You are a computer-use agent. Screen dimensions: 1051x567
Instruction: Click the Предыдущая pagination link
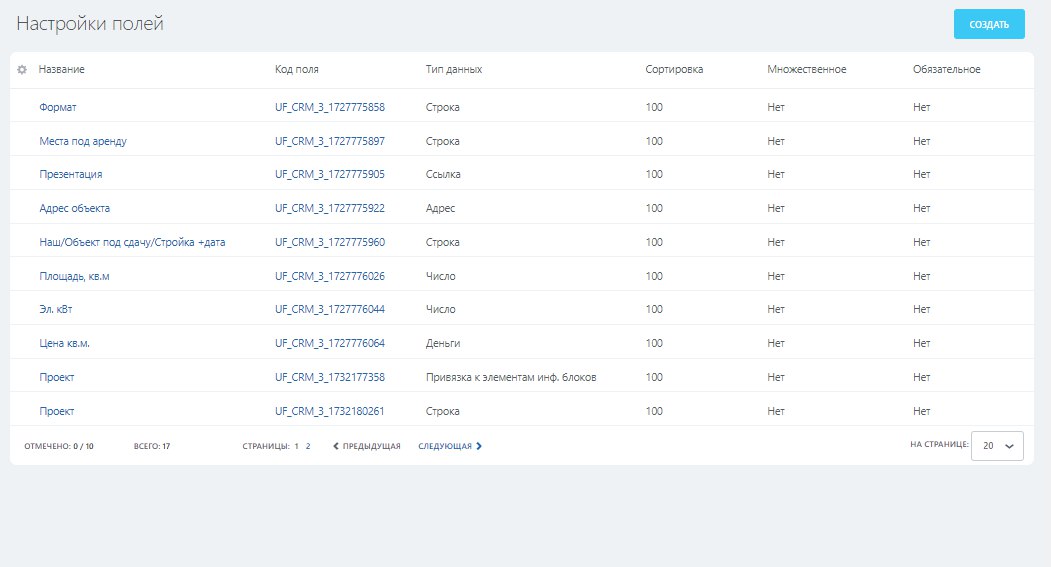click(x=366, y=446)
